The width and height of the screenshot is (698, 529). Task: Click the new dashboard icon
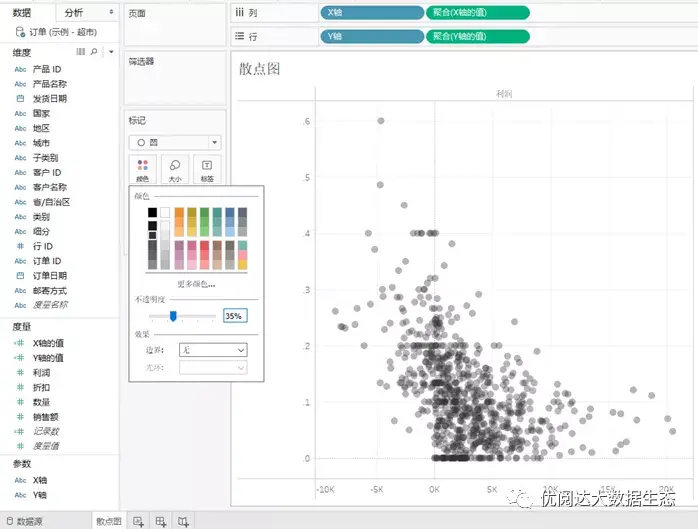[x=161, y=521]
